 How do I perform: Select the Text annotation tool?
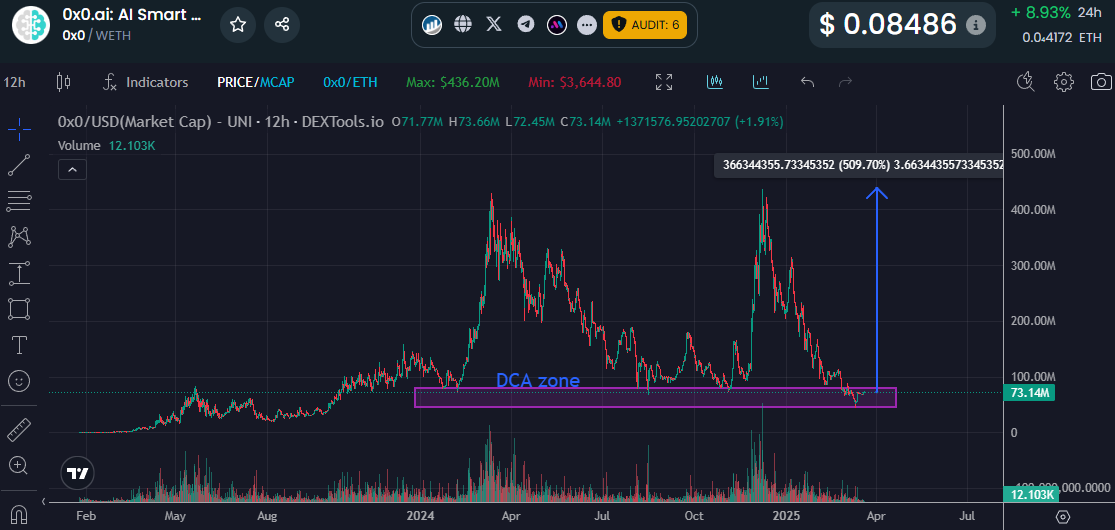tap(18, 346)
